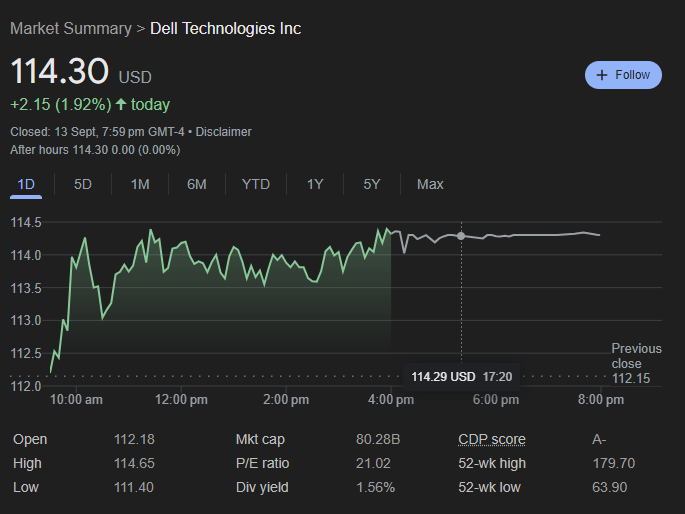The image size is (685, 514).
Task: Click the Div yield label
Action: pos(262,487)
